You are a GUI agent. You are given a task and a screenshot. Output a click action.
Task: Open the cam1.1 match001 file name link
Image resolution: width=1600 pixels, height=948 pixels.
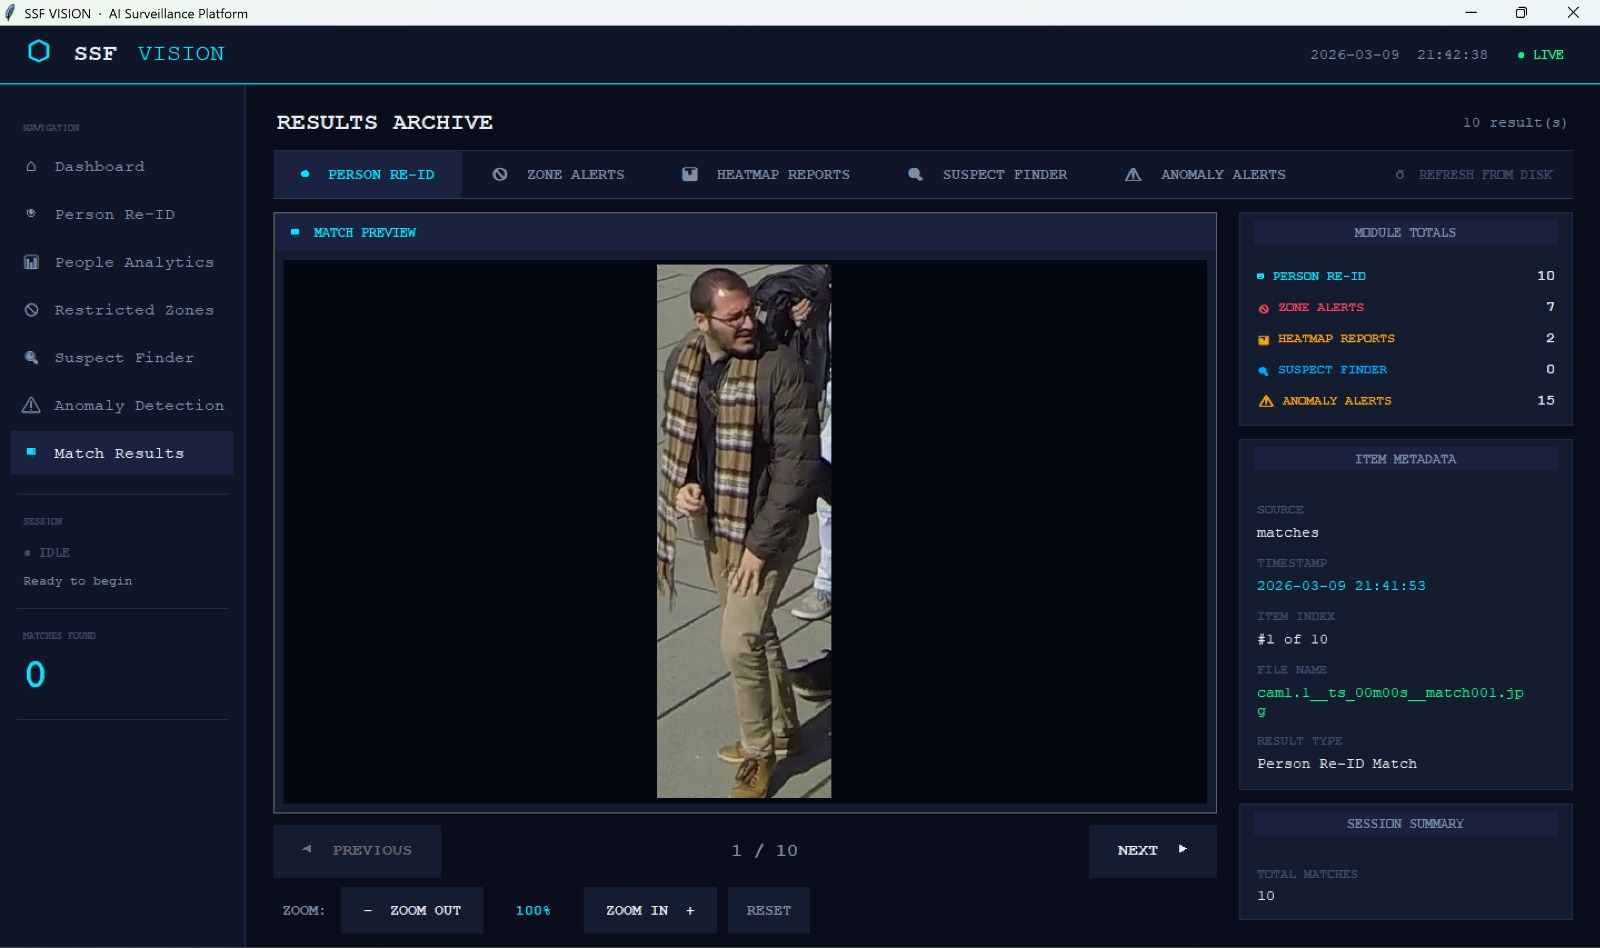click(1390, 692)
